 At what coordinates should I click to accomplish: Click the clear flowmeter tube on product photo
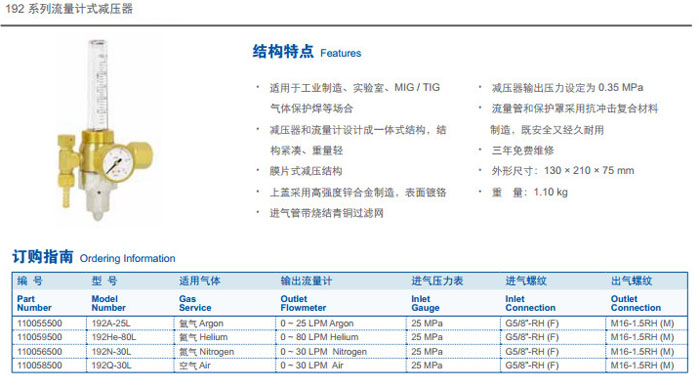tap(99, 85)
